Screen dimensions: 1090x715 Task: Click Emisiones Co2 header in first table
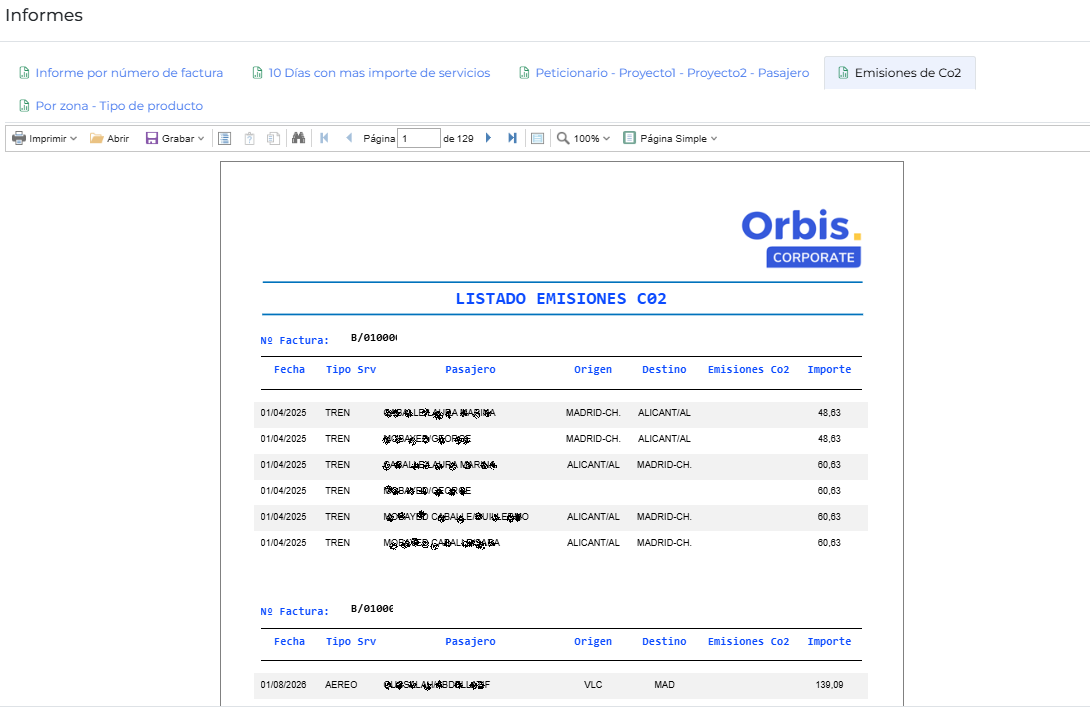[x=749, y=370]
